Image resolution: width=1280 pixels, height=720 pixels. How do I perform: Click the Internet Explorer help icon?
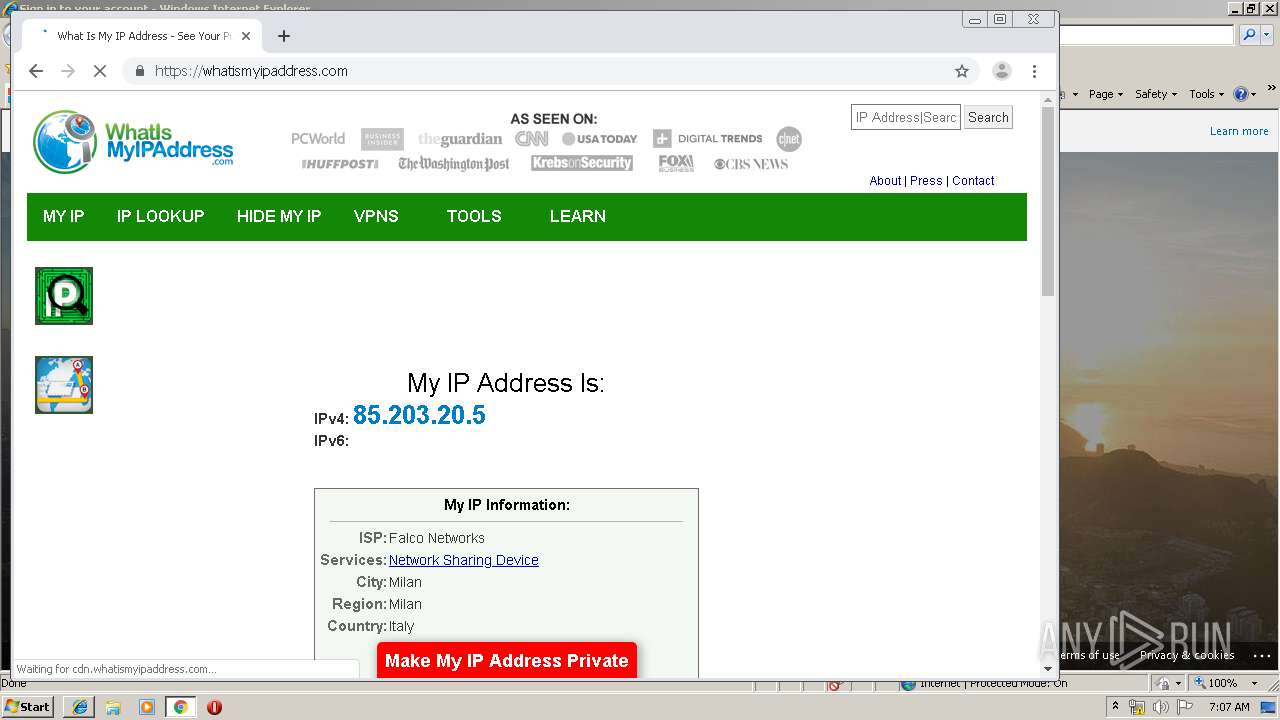tap(1241, 94)
